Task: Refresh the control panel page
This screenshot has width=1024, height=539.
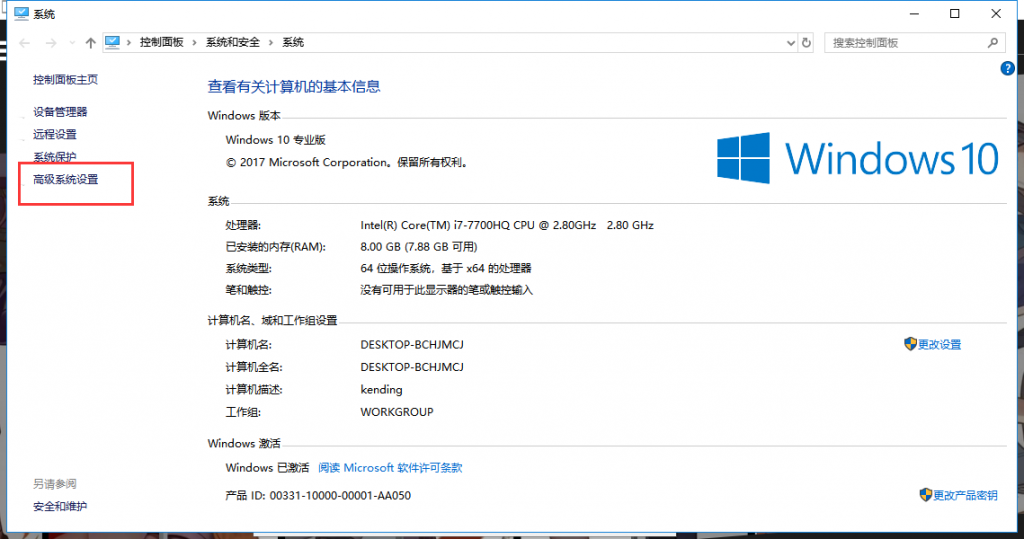Action: [x=807, y=43]
